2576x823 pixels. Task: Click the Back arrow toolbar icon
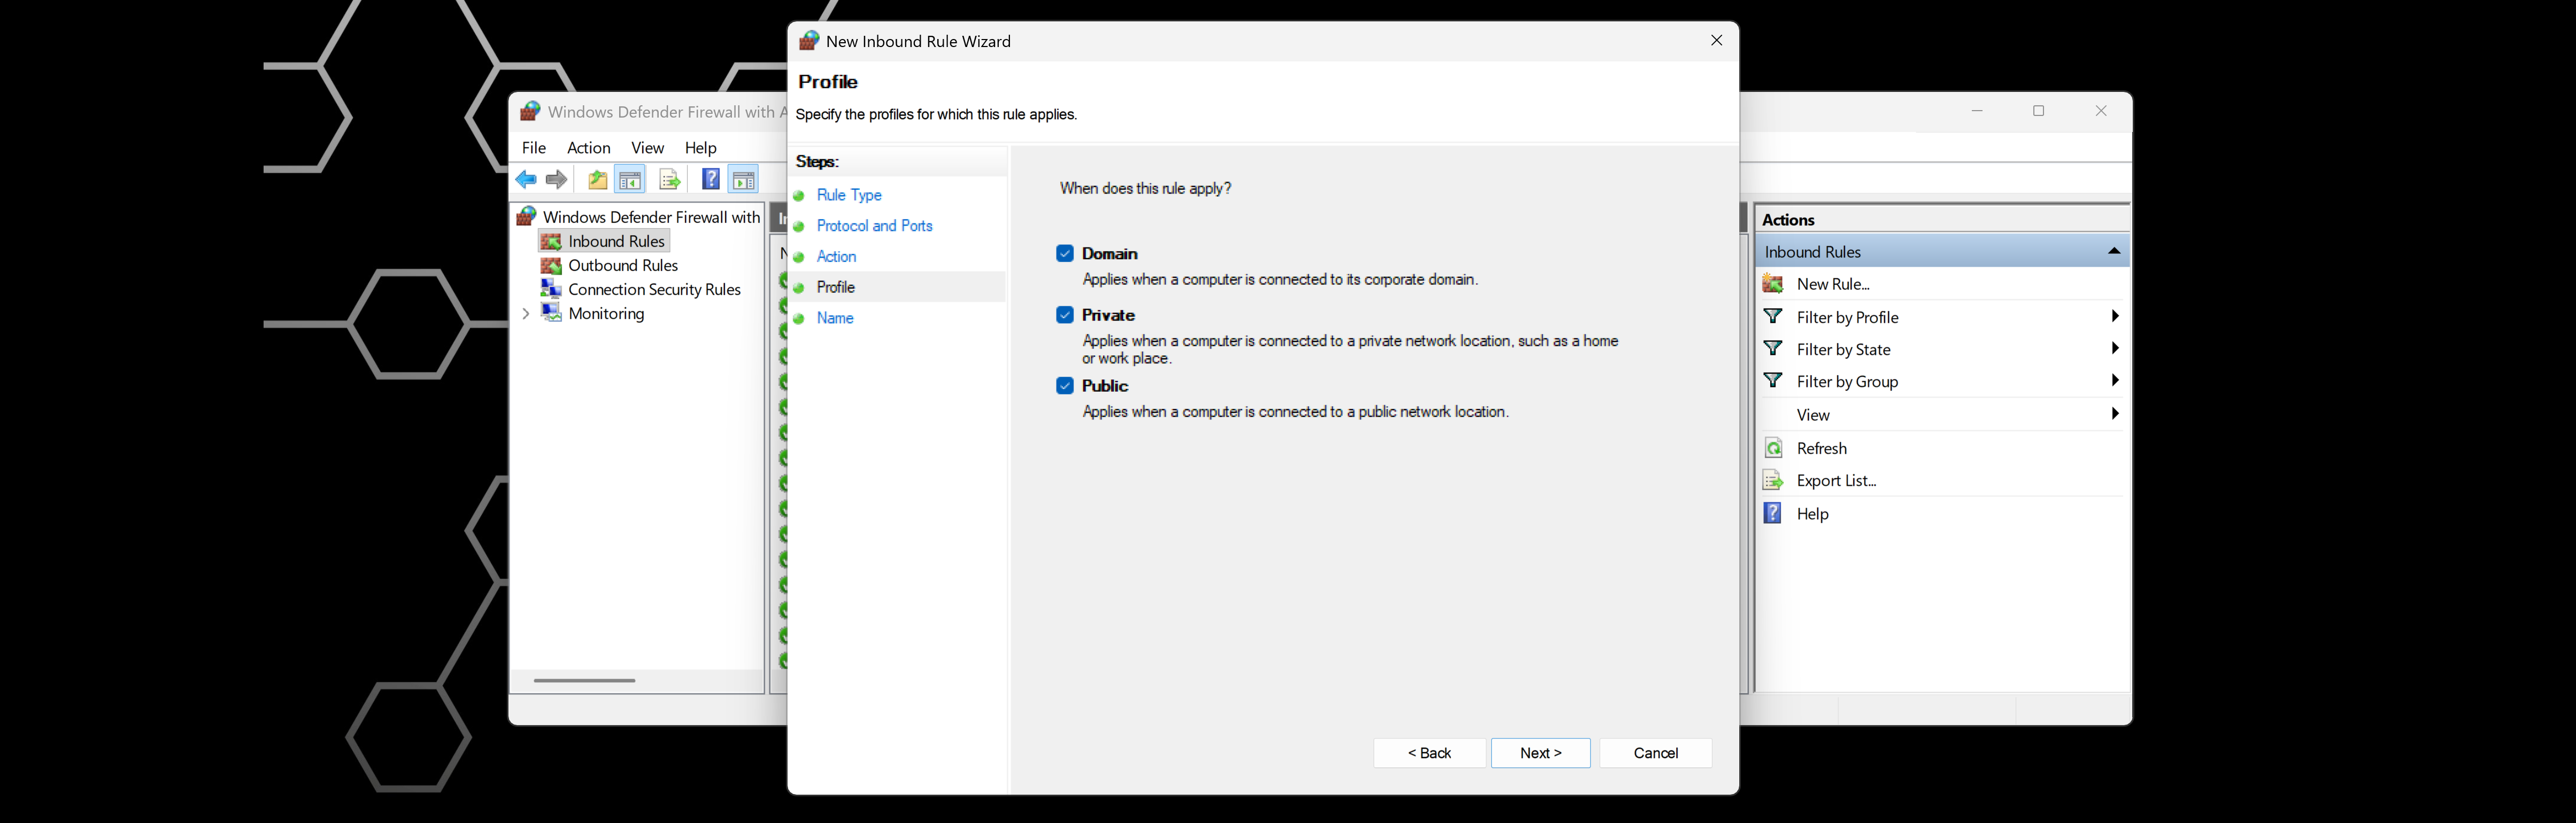click(x=526, y=180)
